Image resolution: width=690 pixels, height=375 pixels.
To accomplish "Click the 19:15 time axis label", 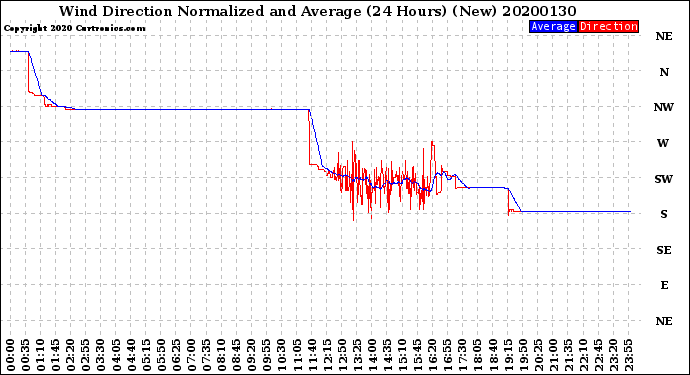I will point(507,355).
